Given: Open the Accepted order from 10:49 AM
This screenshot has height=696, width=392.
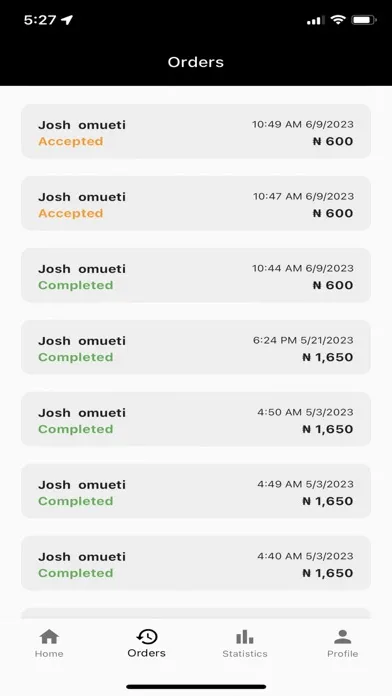Looking at the screenshot, I should 196,131.
